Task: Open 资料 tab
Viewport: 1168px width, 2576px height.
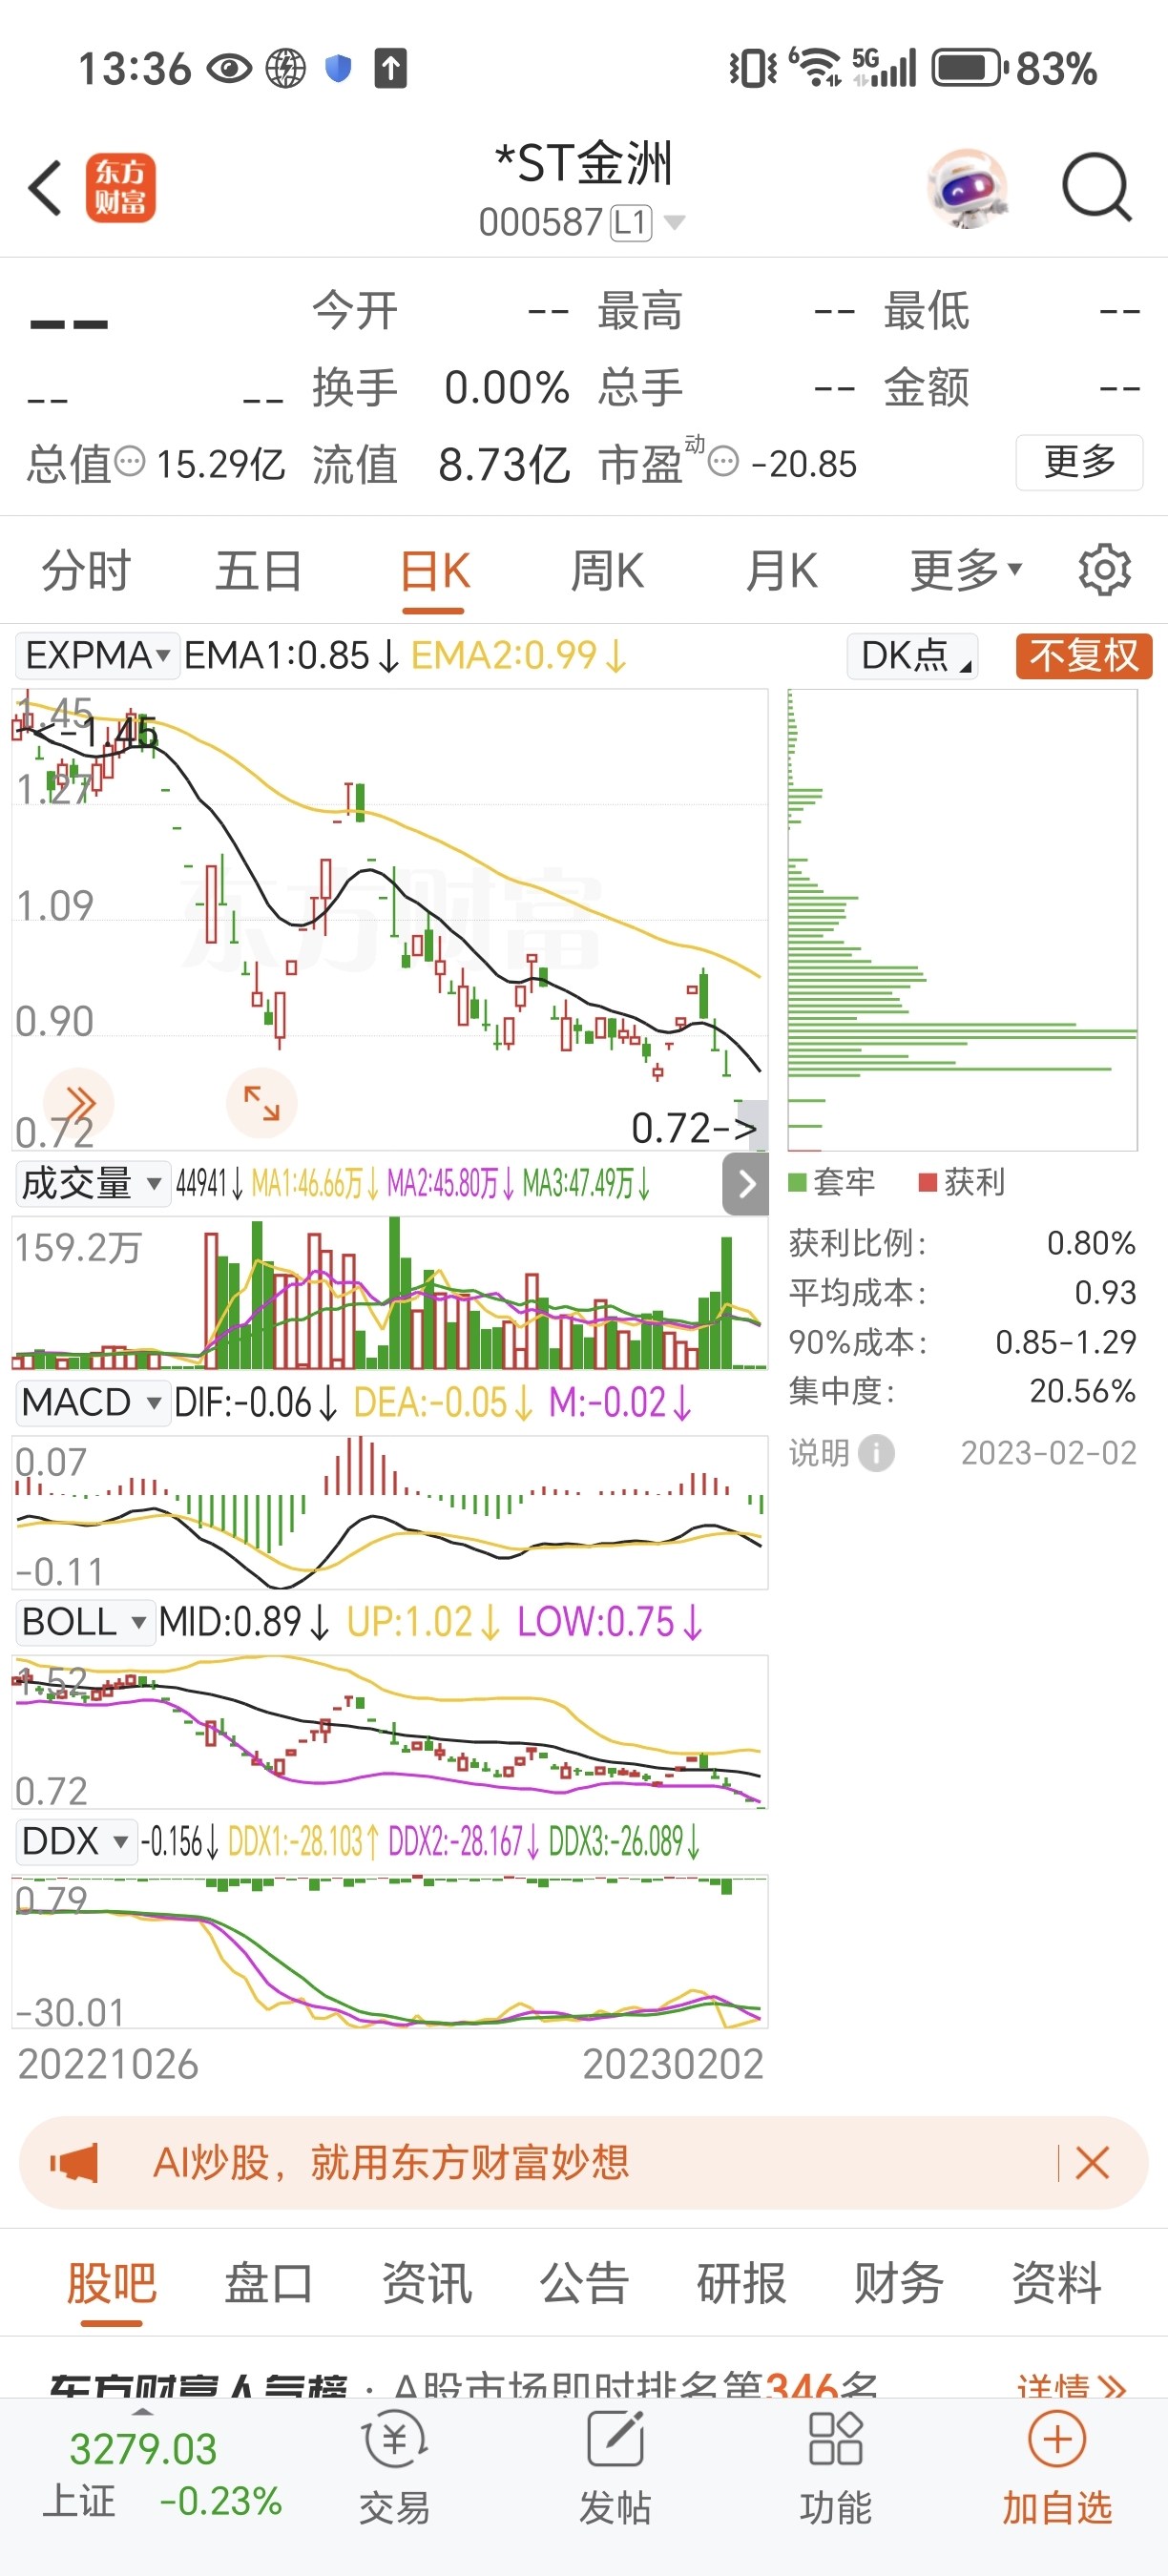Action: pyautogui.click(x=1056, y=2283)
